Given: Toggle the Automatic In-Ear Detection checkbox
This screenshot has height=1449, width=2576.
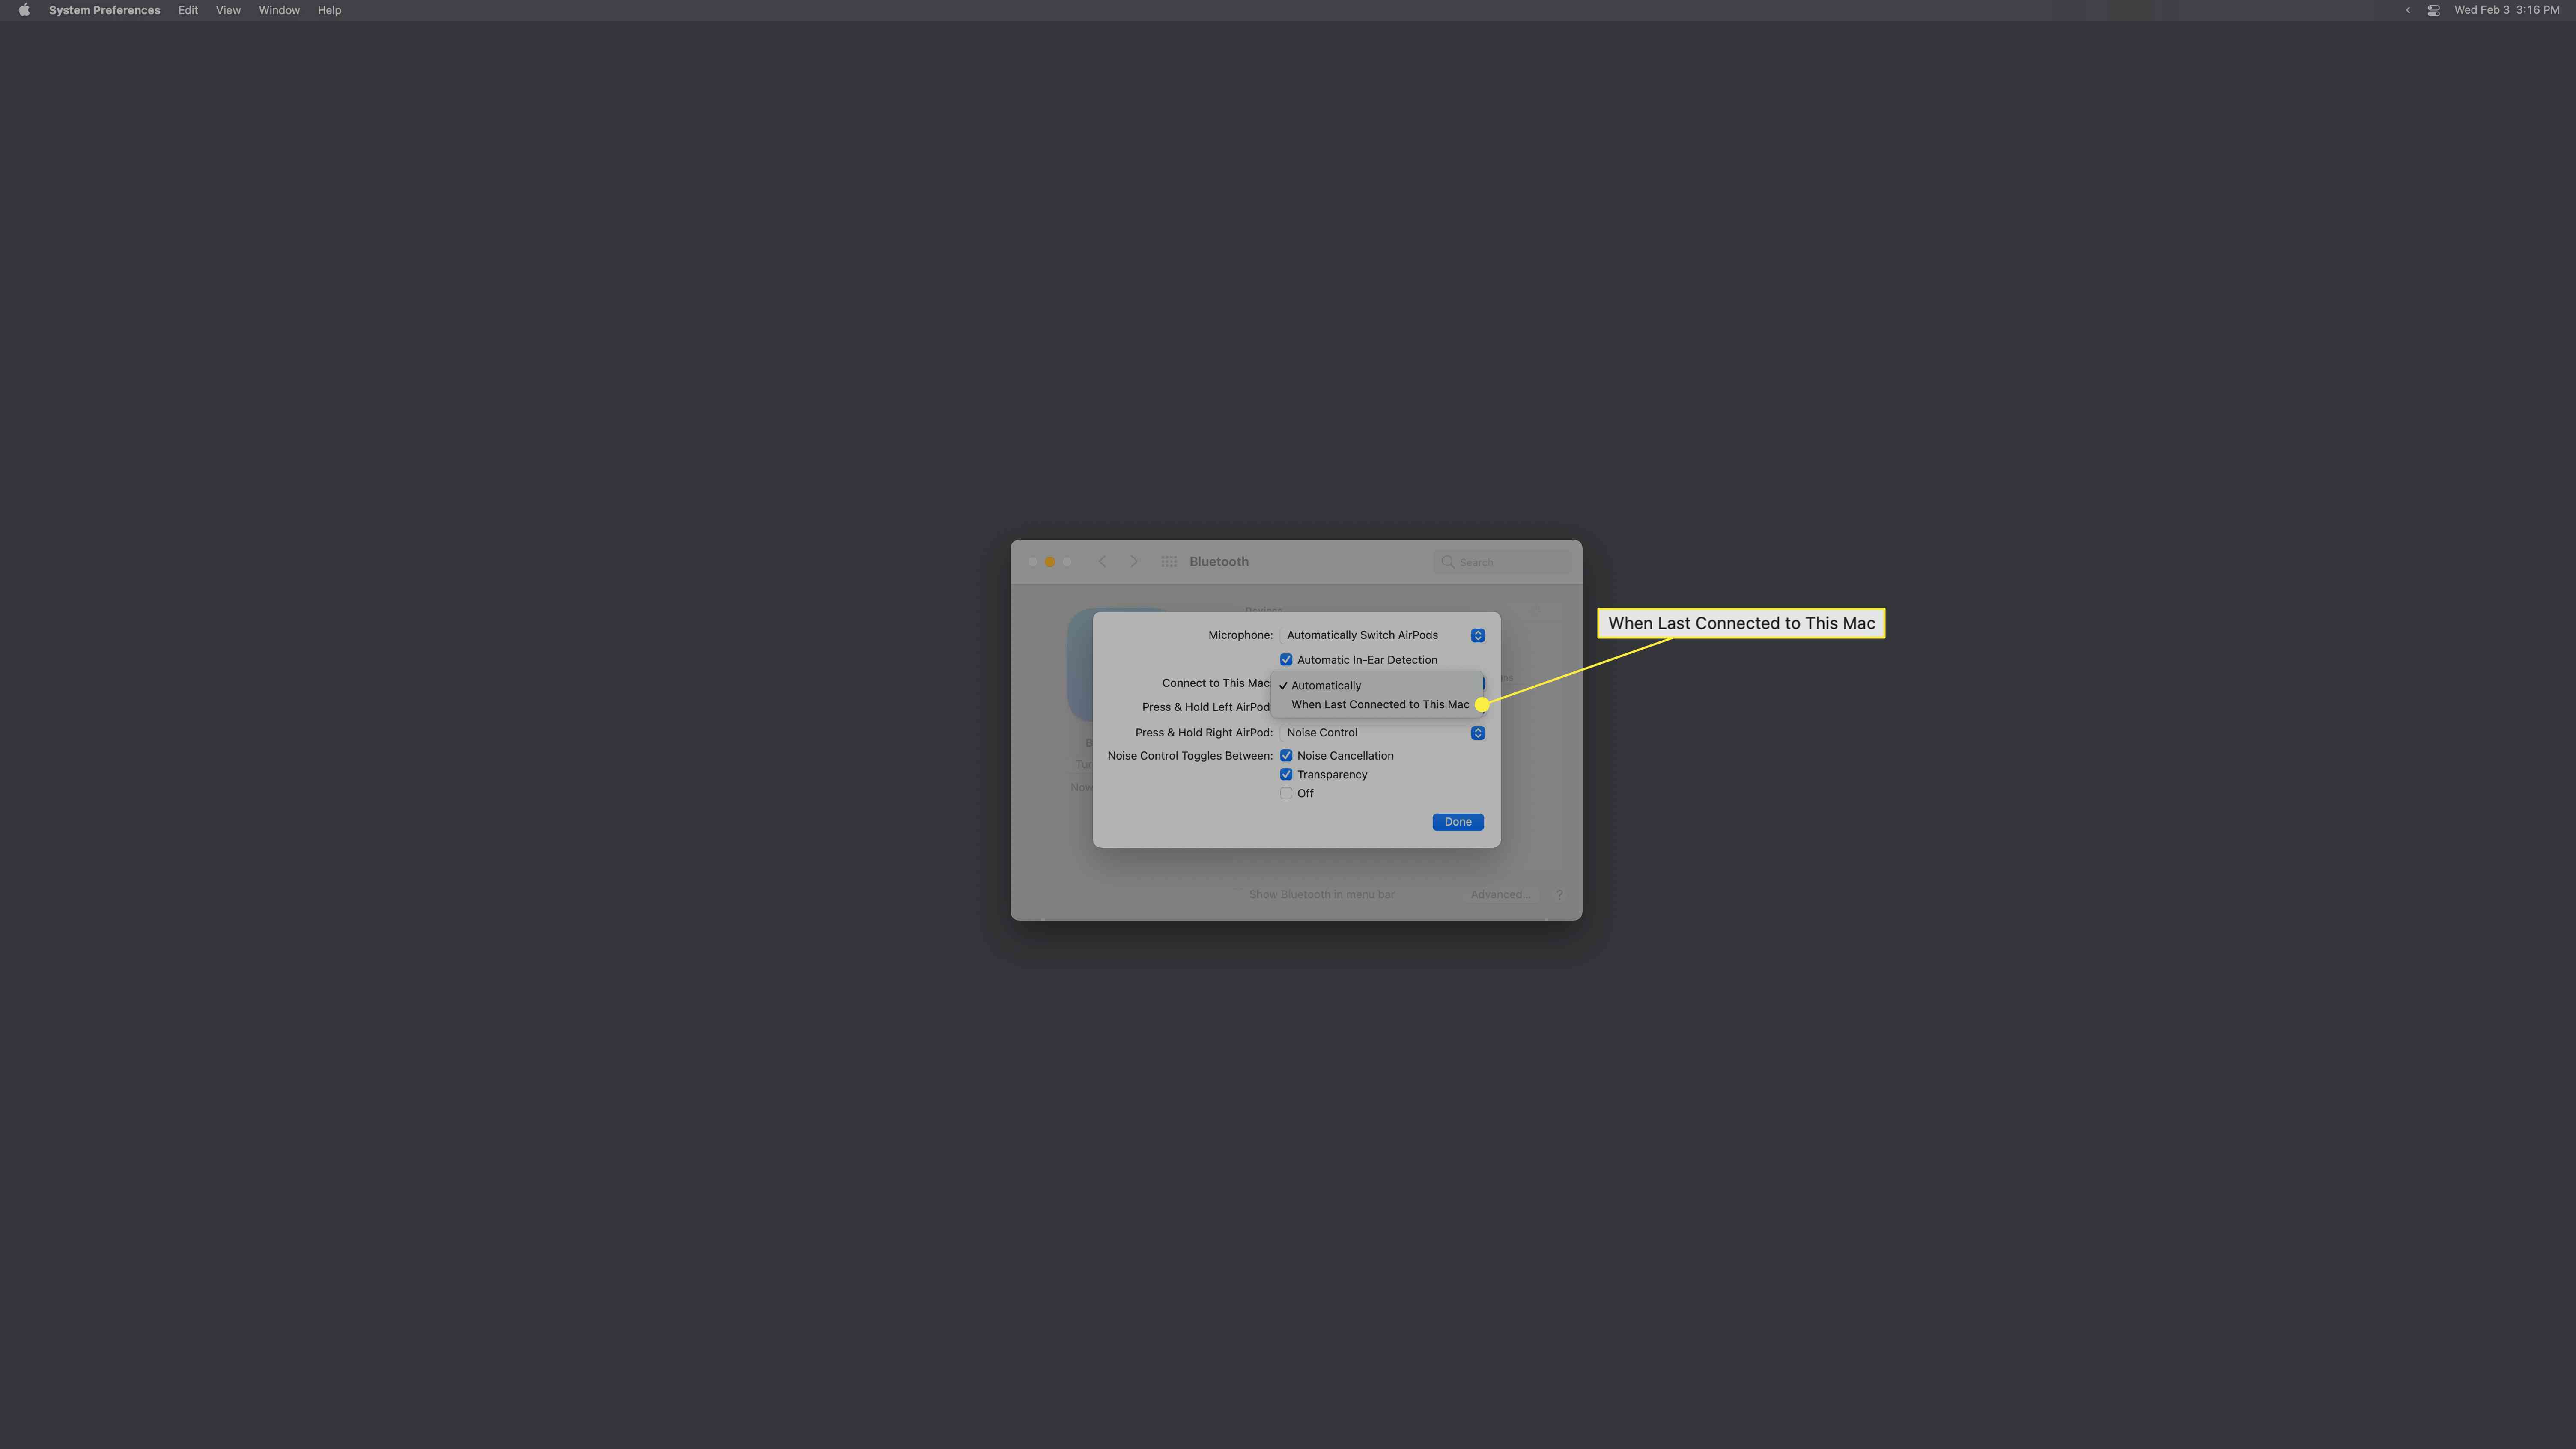Looking at the screenshot, I should (x=1286, y=660).
